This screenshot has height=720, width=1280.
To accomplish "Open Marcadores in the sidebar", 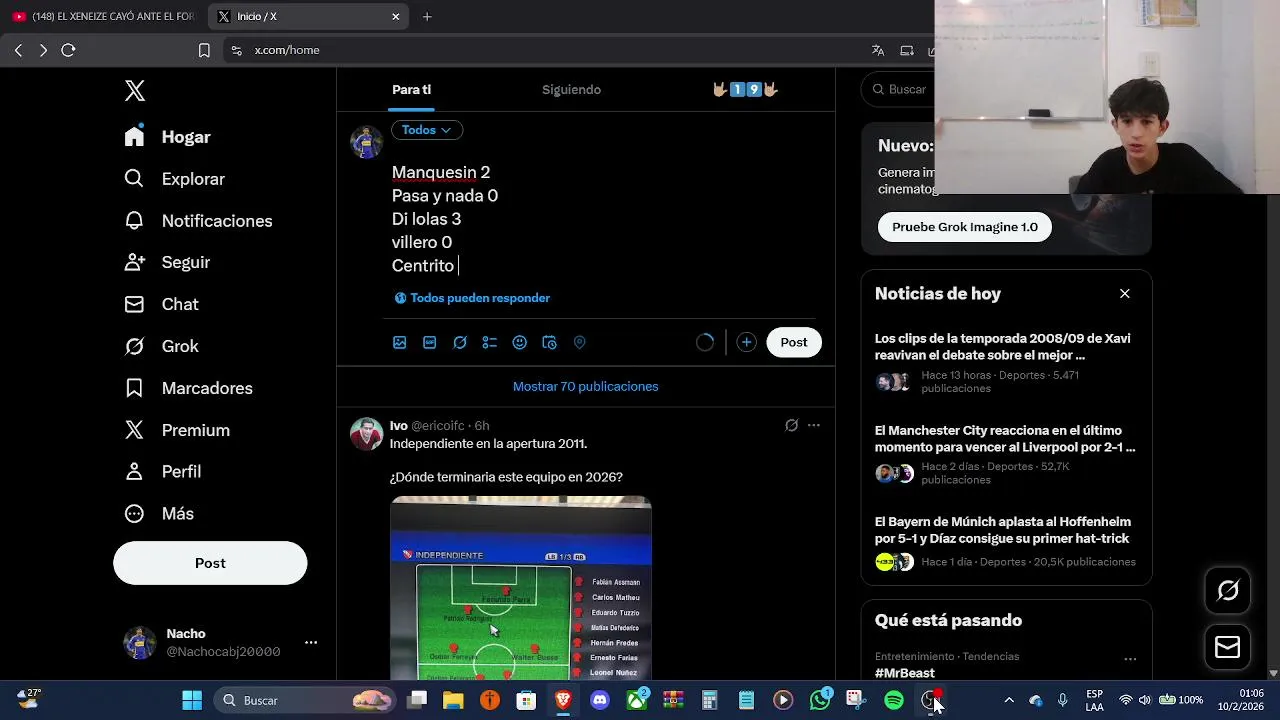I will coord(188,388).
